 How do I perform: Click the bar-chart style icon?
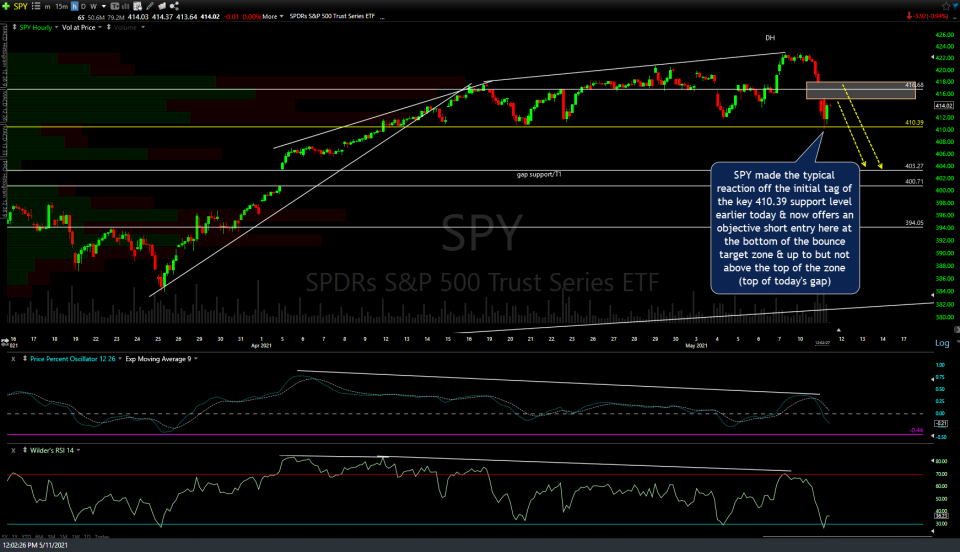pos(126,6)
